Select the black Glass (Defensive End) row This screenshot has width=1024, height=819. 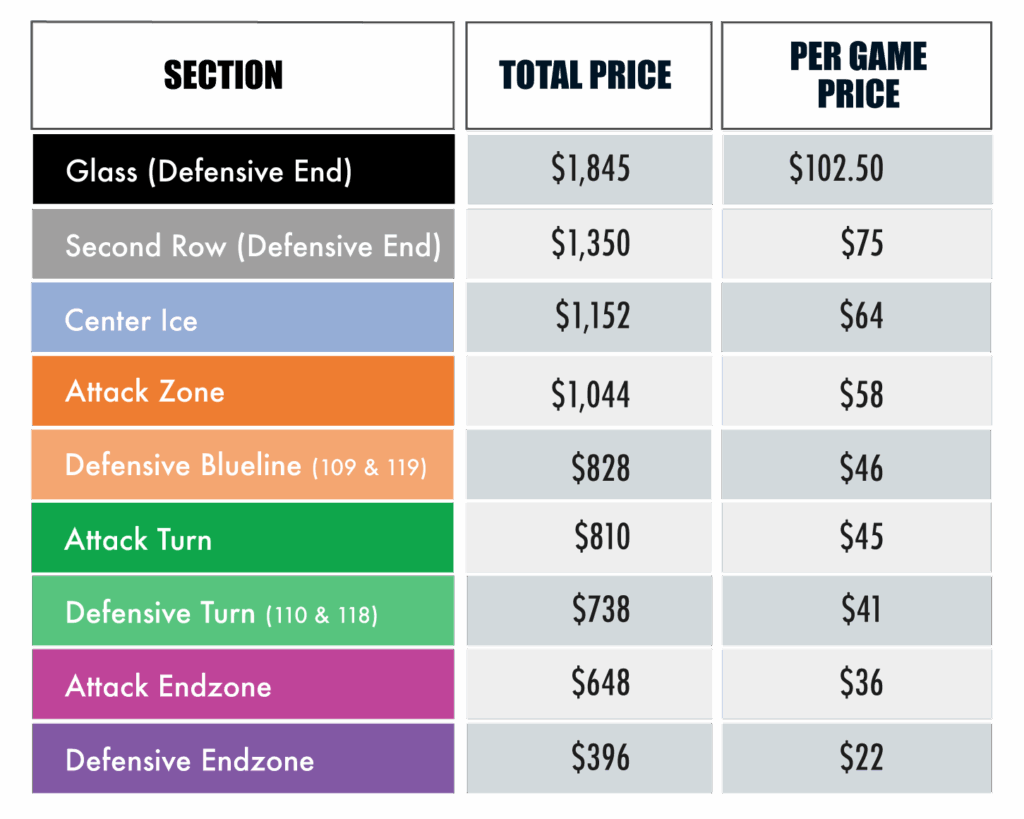[243, 170]
